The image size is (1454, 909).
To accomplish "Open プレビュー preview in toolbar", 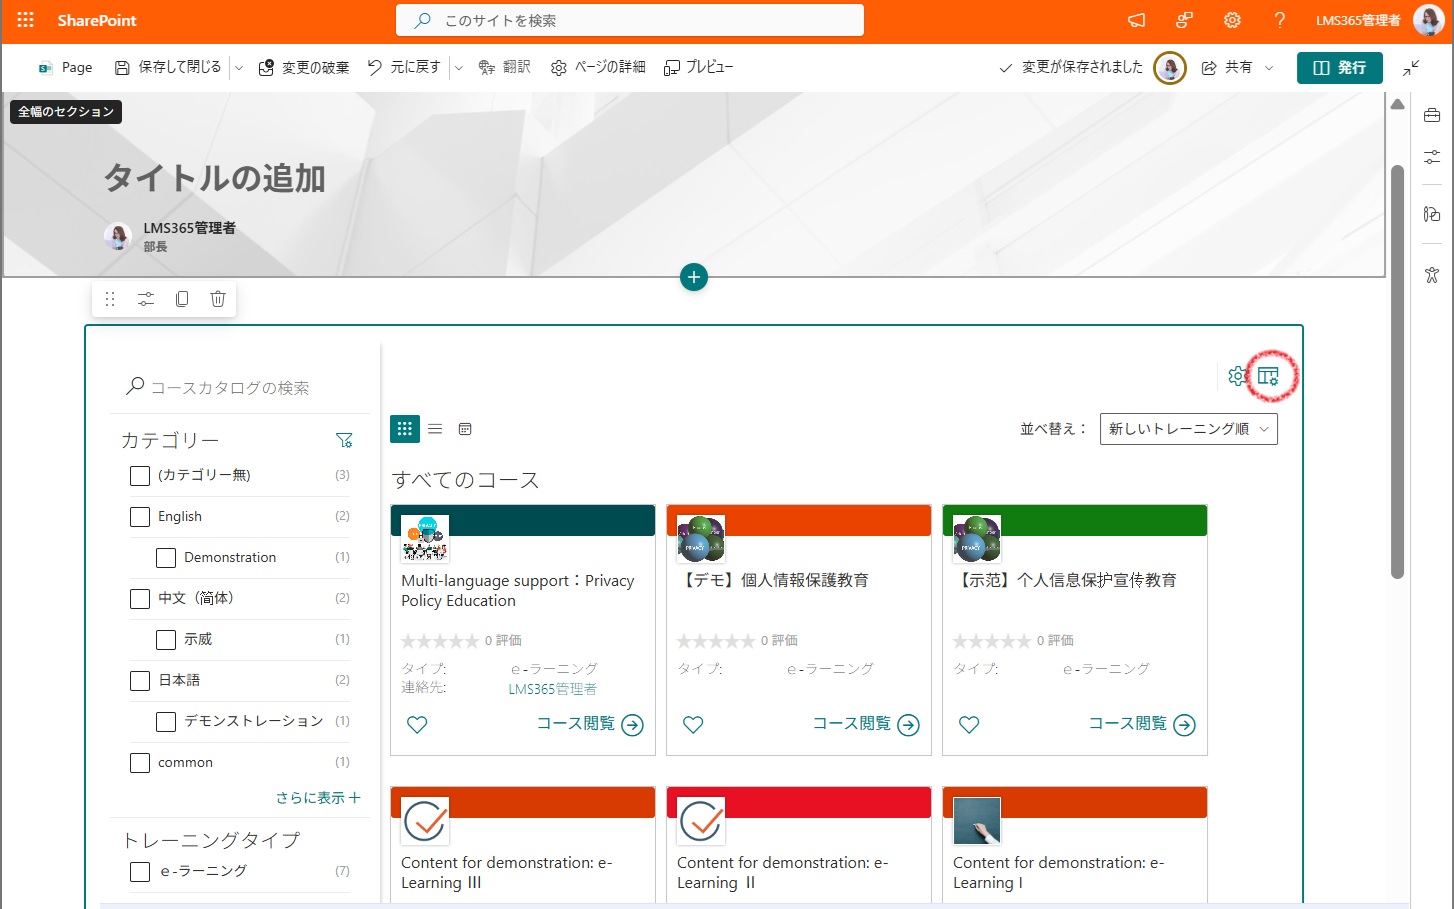I will 699,67.
